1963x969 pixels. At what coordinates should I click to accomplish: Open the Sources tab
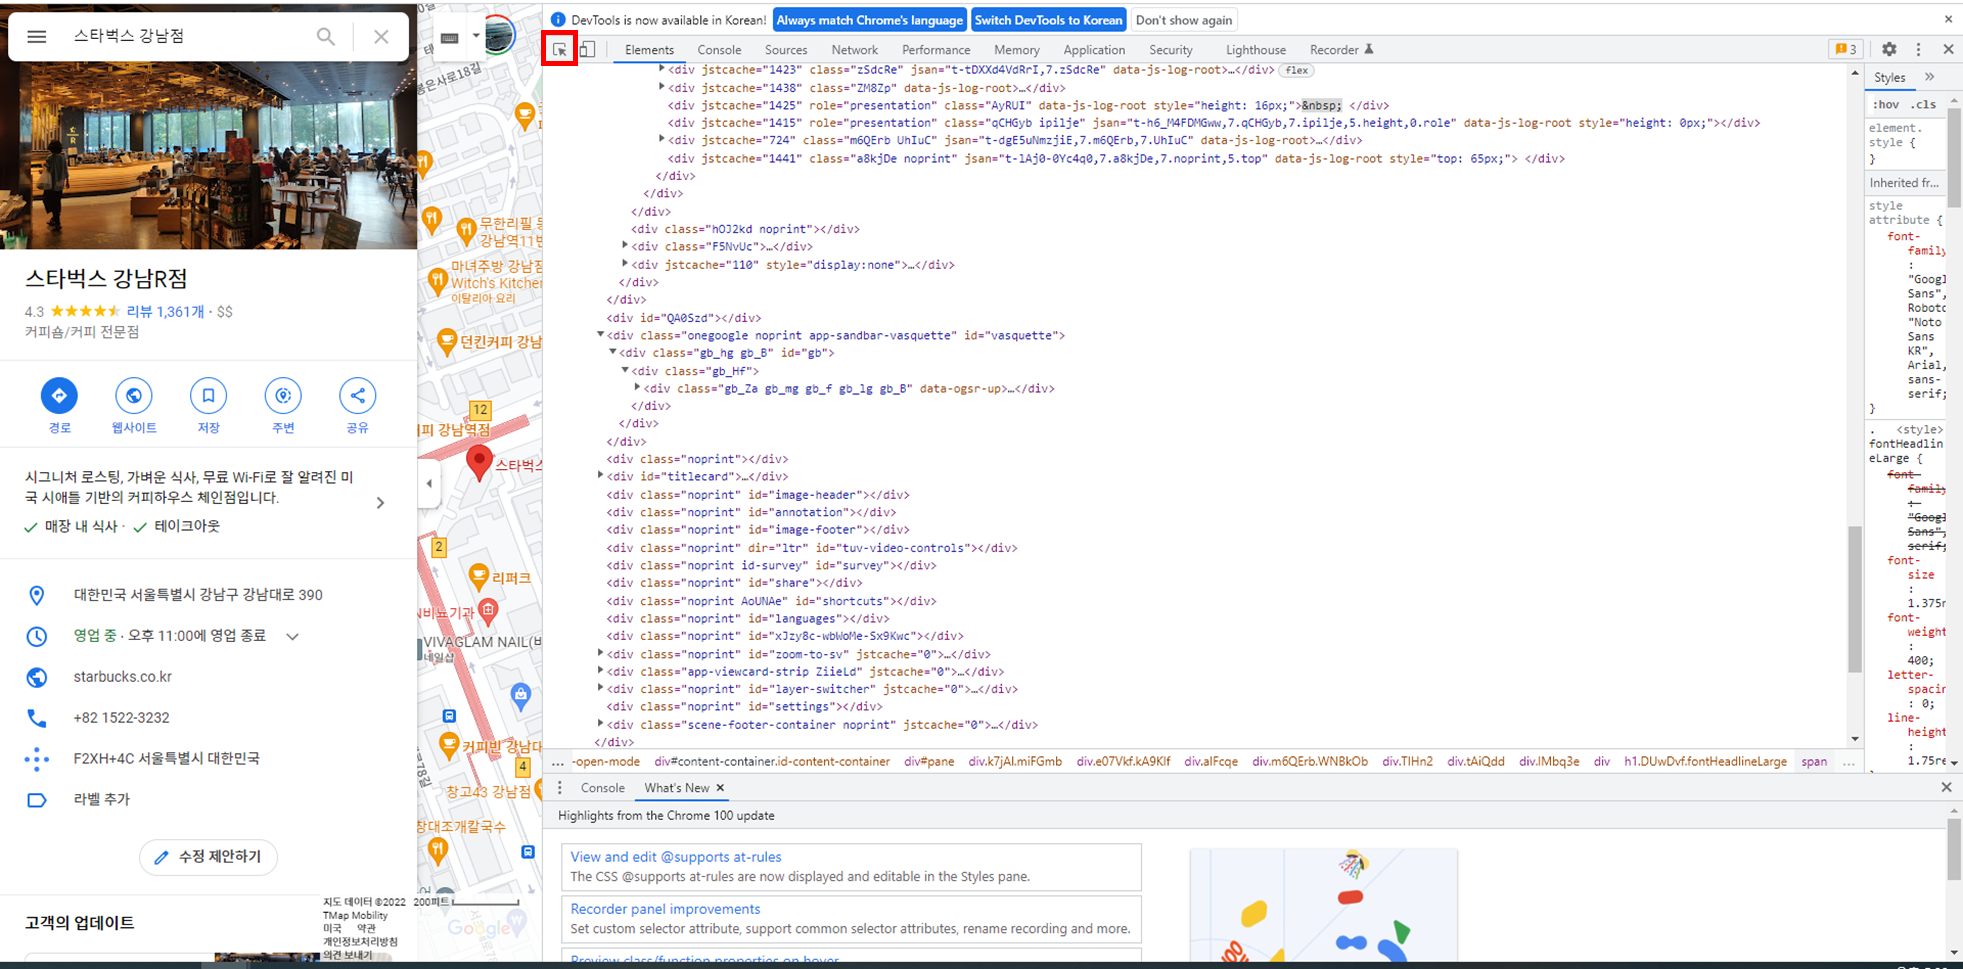click(x=786, y=50)
